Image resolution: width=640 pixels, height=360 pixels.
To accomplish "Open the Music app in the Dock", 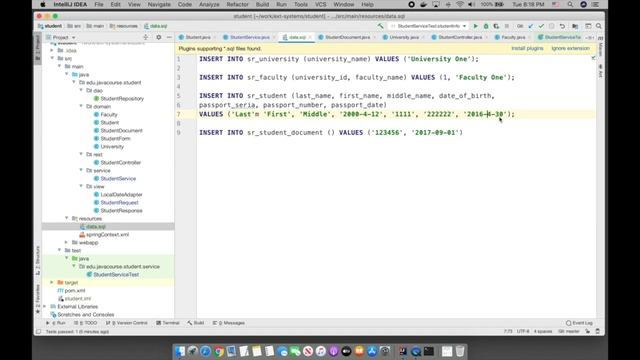I will [321, 351].
